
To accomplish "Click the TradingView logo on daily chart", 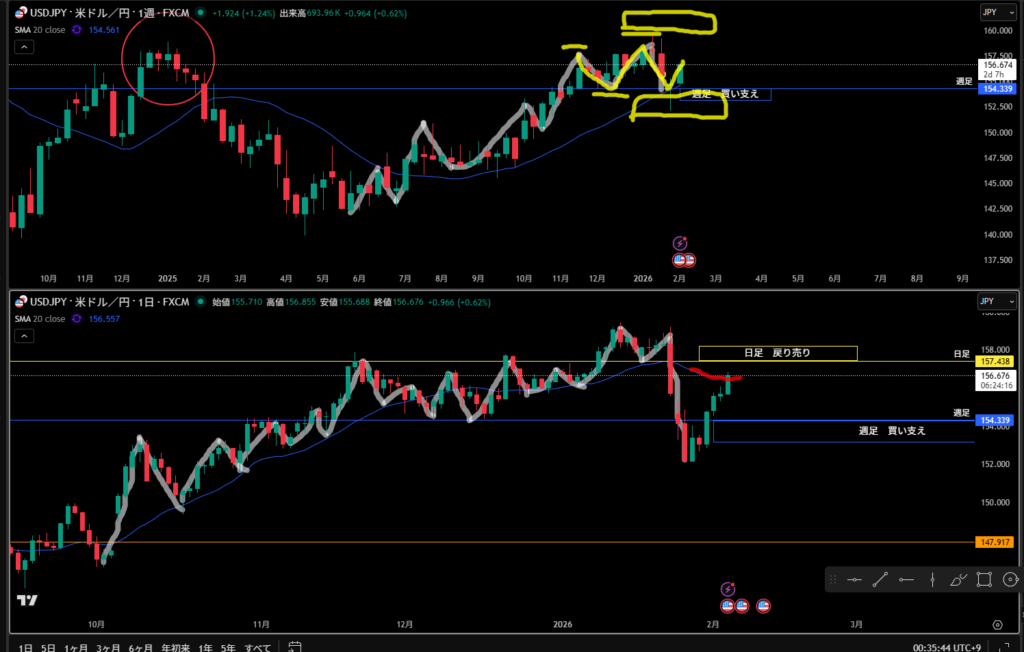I will tap(28, 601).
